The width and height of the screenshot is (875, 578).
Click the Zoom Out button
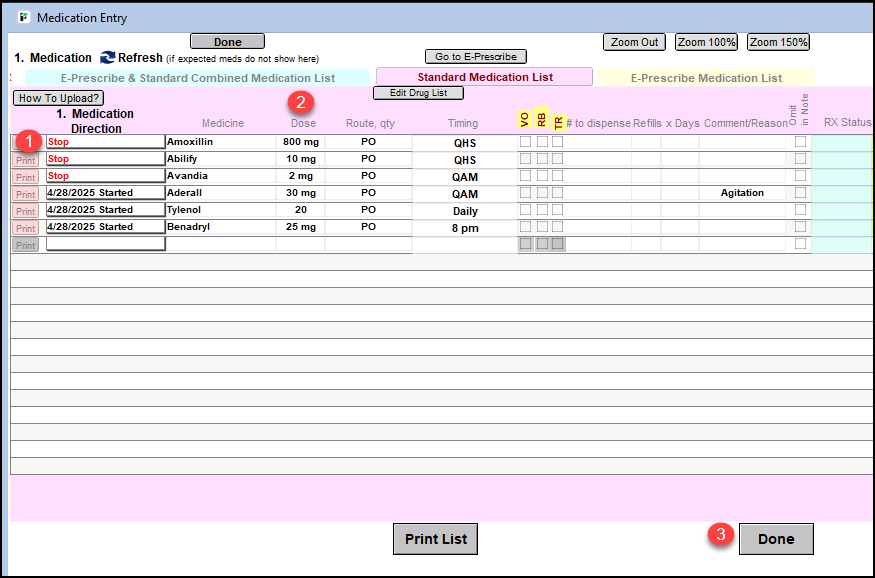point(635,42)
